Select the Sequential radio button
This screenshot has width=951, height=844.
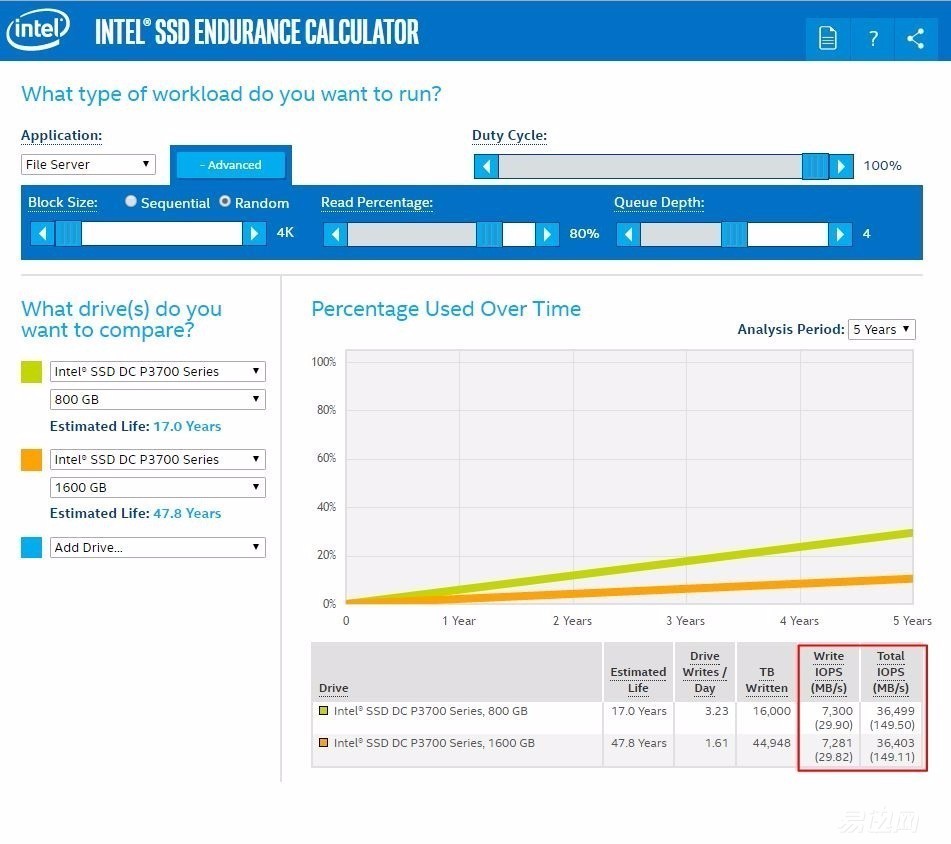tap(130, 201)
